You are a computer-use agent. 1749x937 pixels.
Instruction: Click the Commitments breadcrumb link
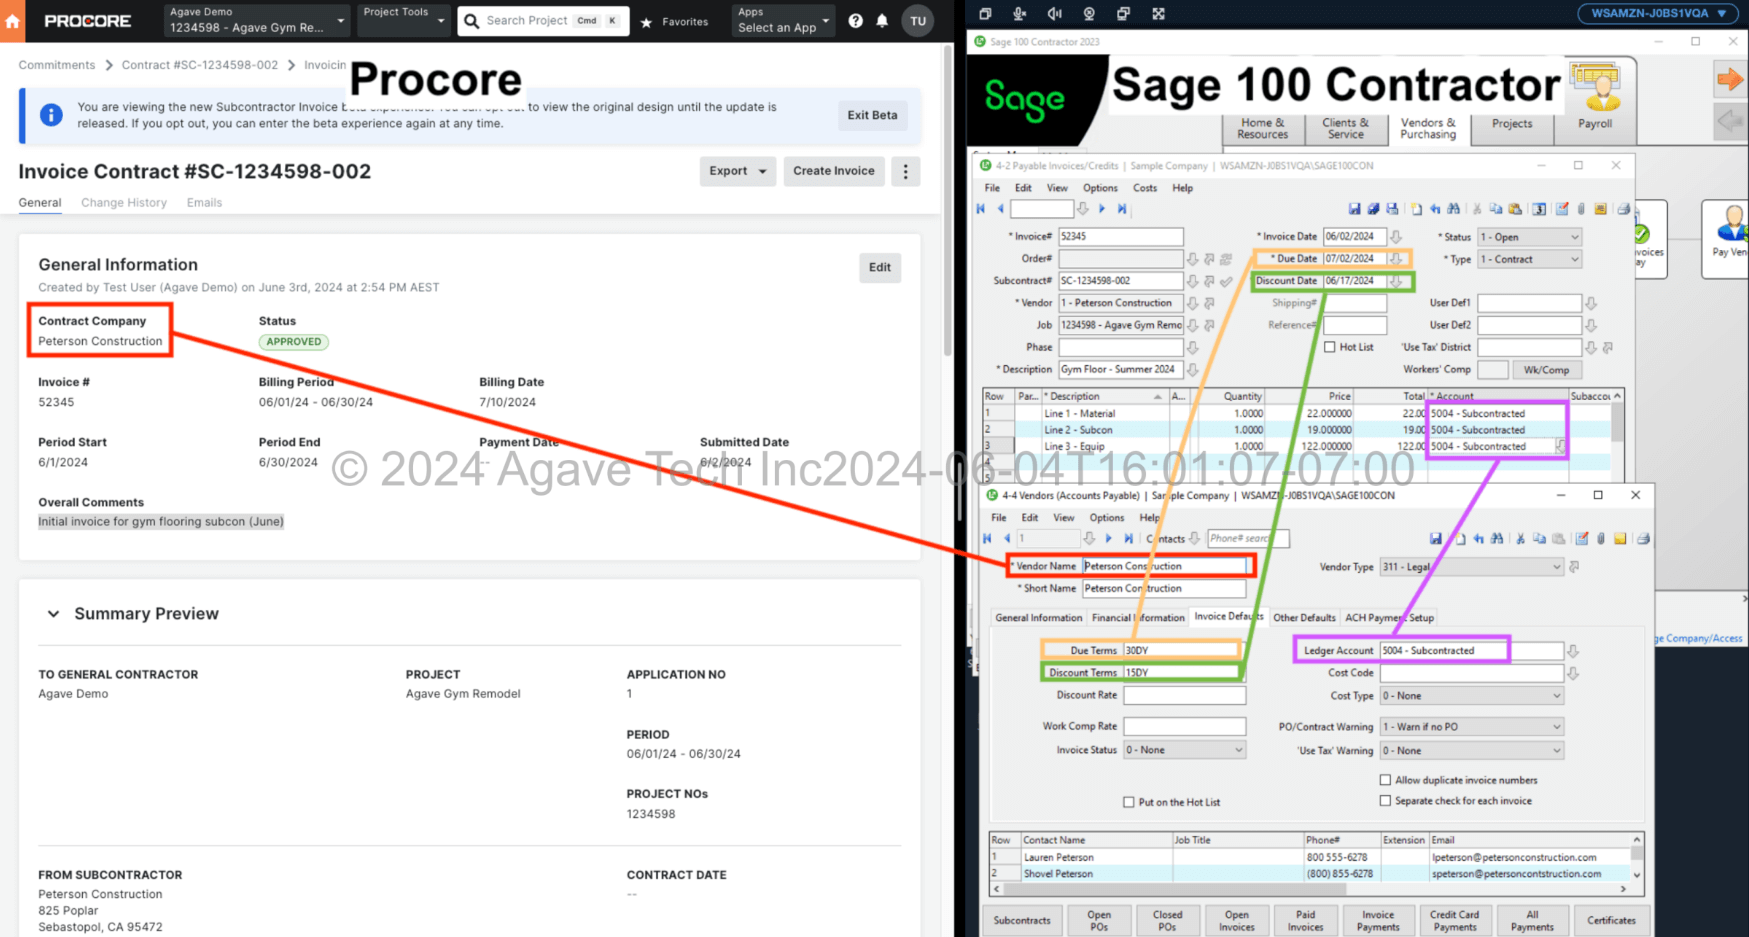coord(57,65)
